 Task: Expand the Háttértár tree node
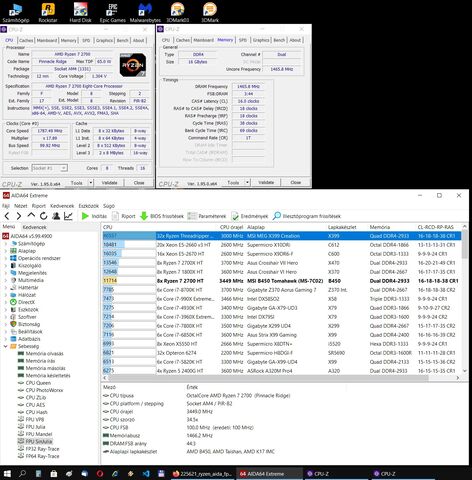coord(5,288)
